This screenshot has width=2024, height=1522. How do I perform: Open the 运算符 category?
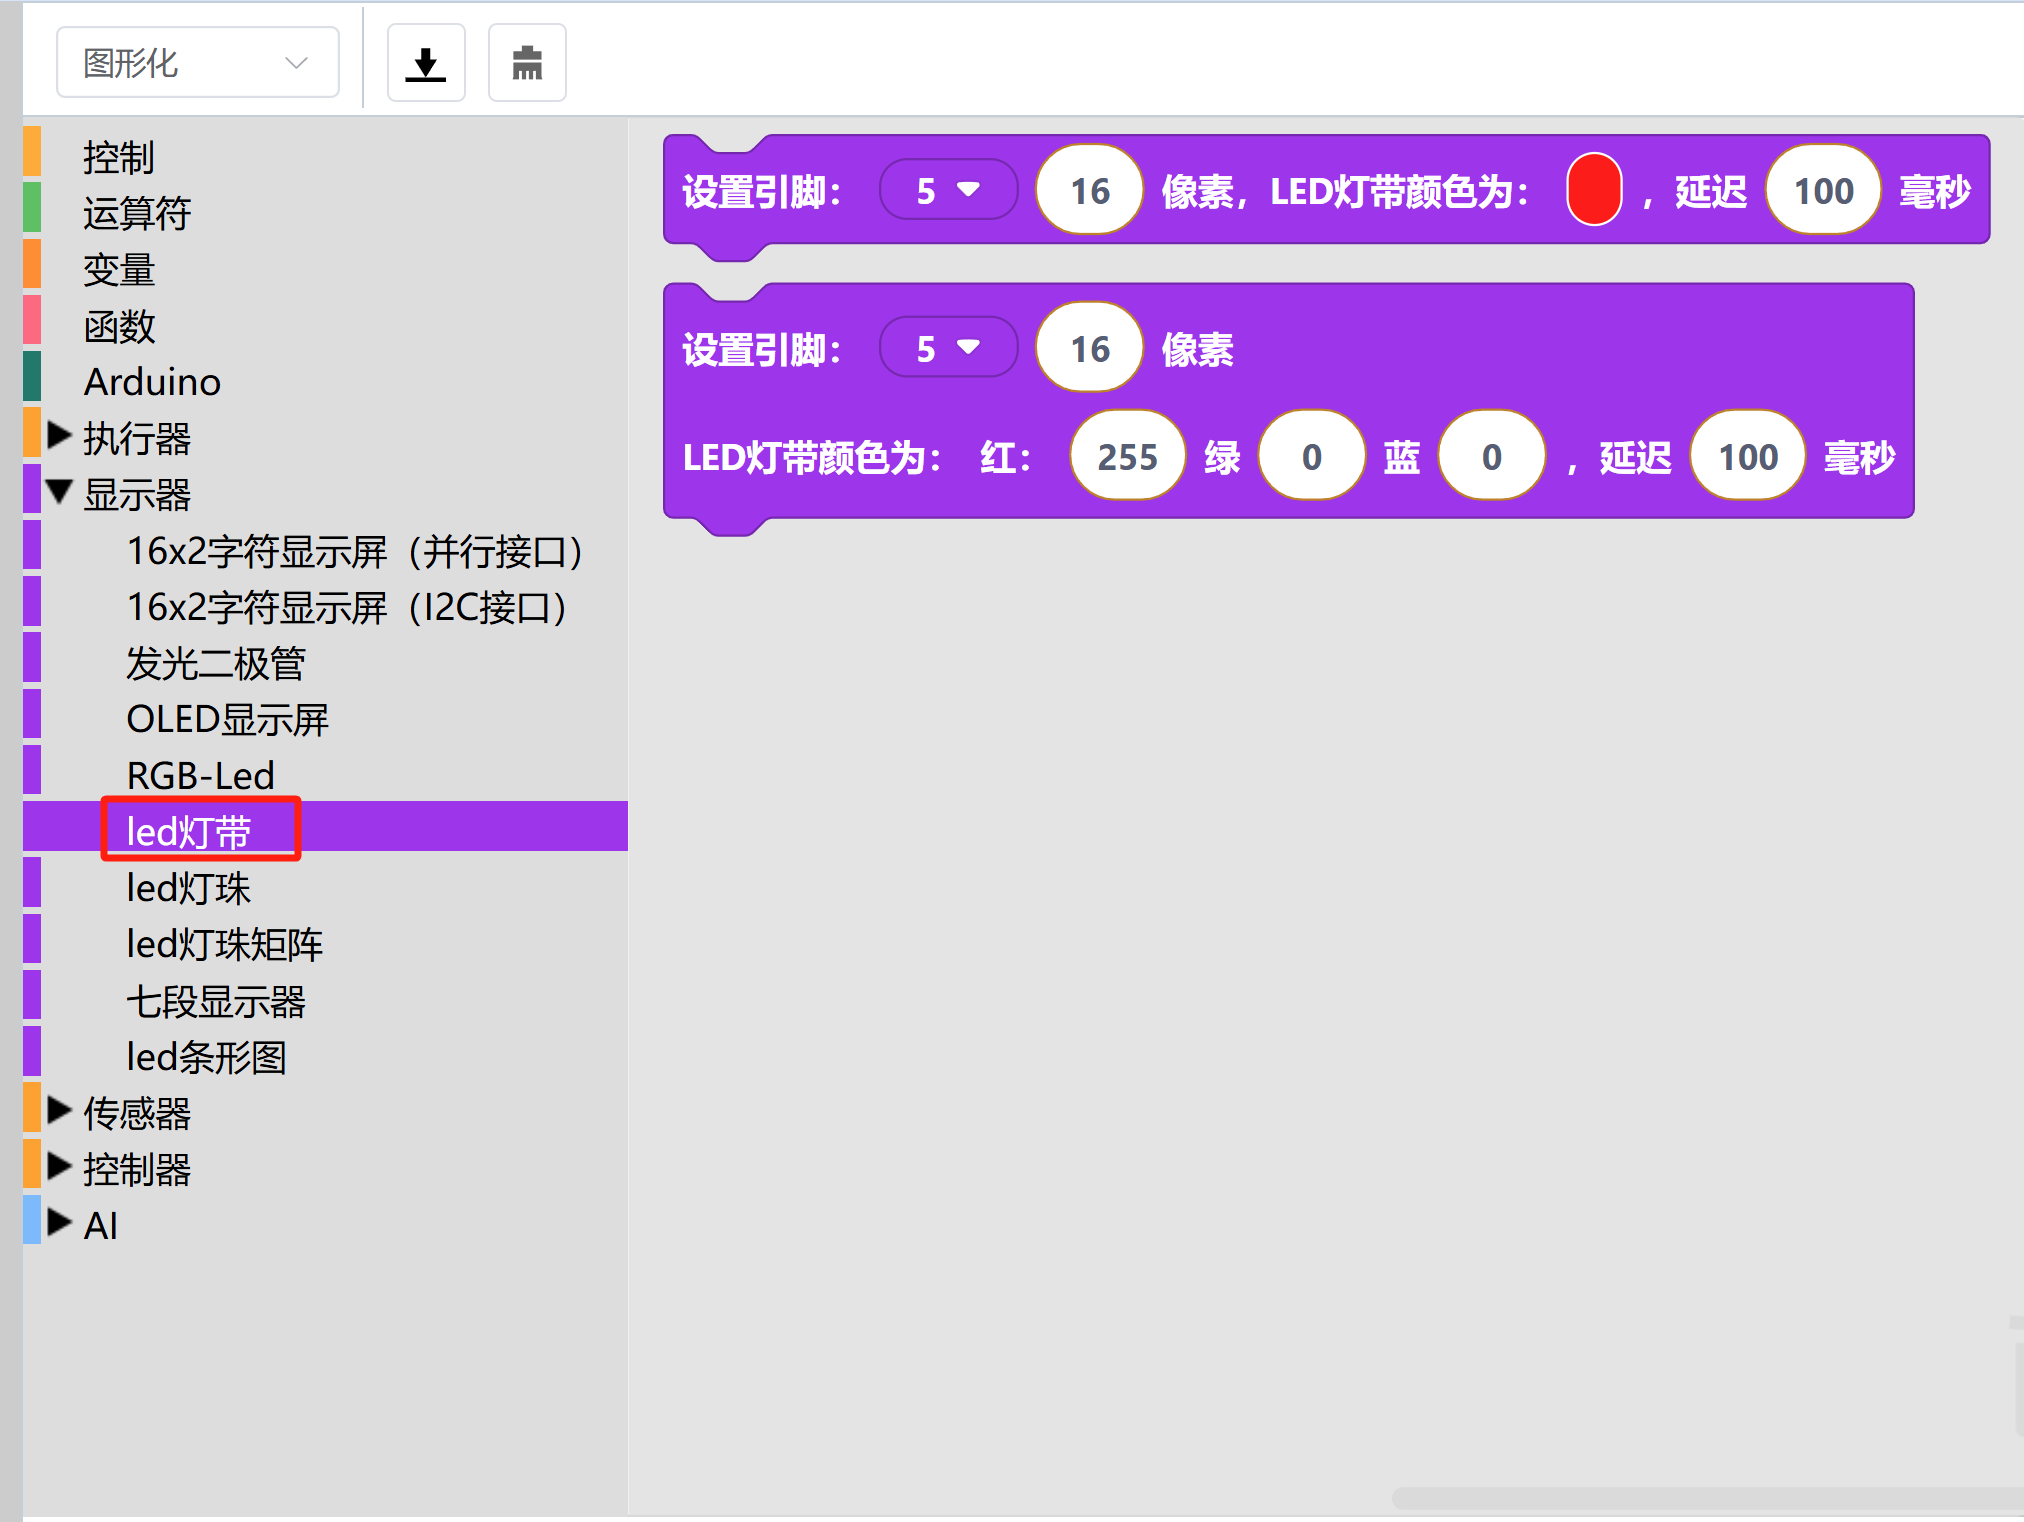[137, 213]
